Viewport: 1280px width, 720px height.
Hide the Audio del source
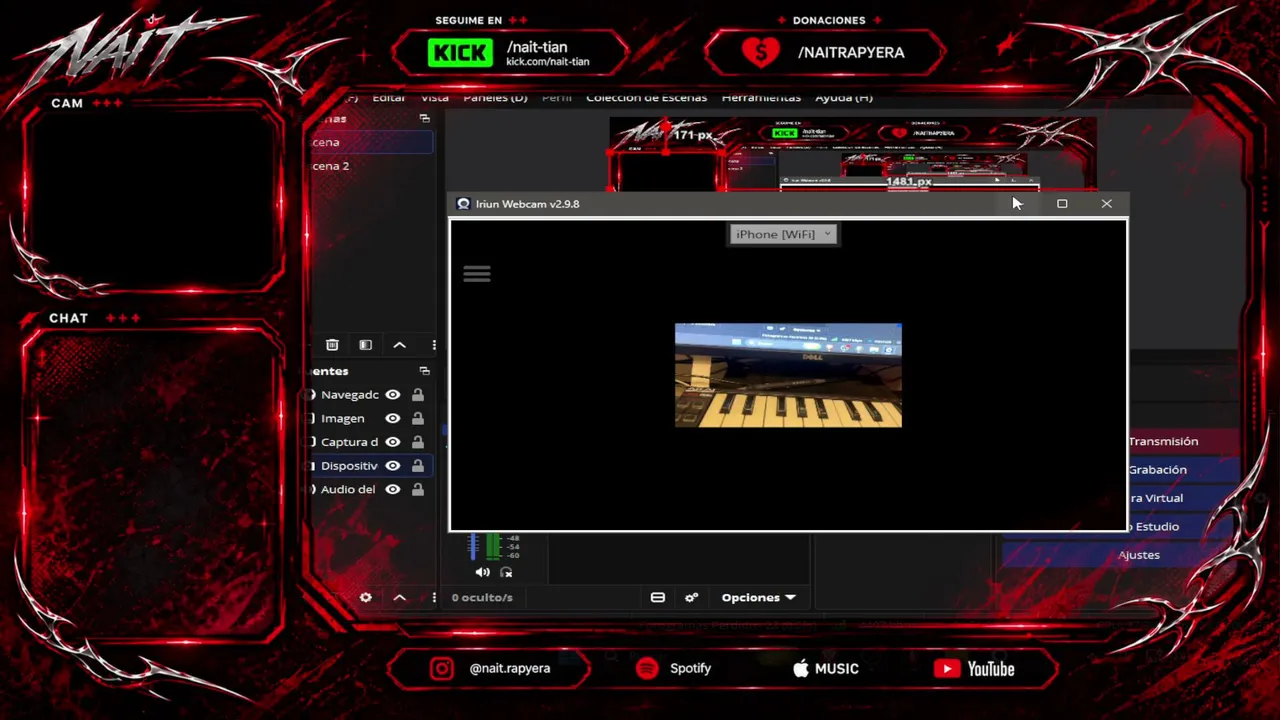point(393,489)
